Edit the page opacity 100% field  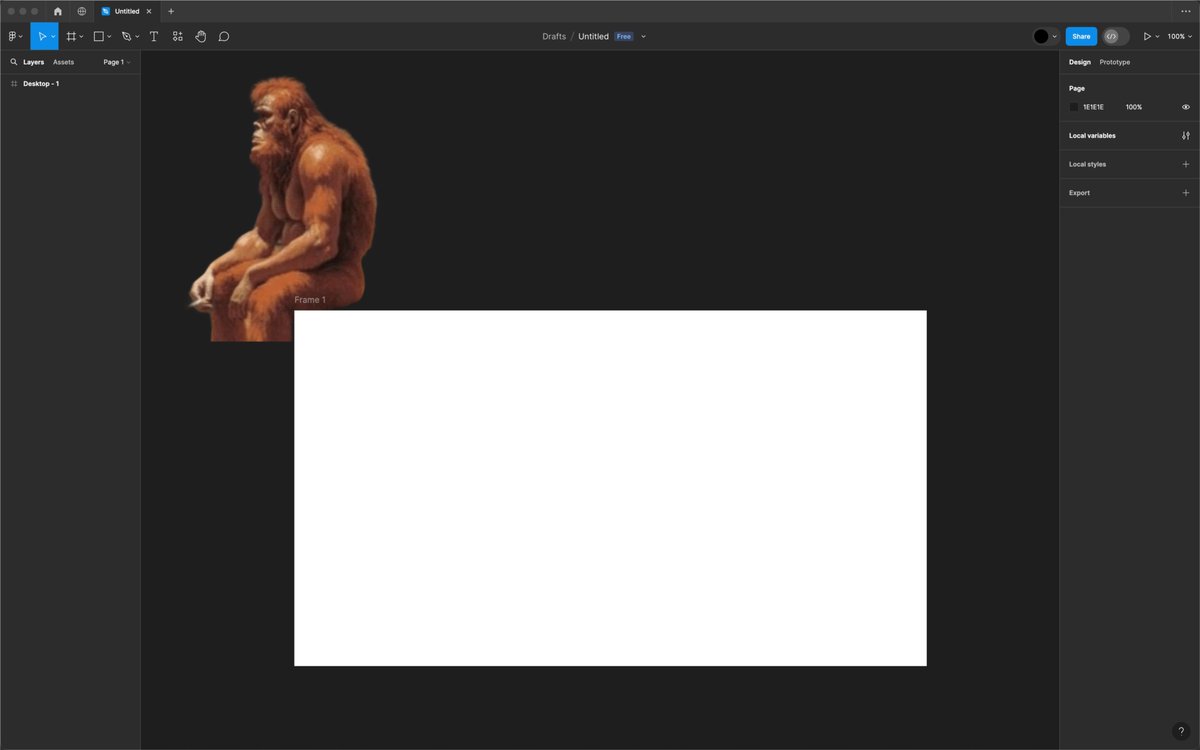tap(1134, 107)
